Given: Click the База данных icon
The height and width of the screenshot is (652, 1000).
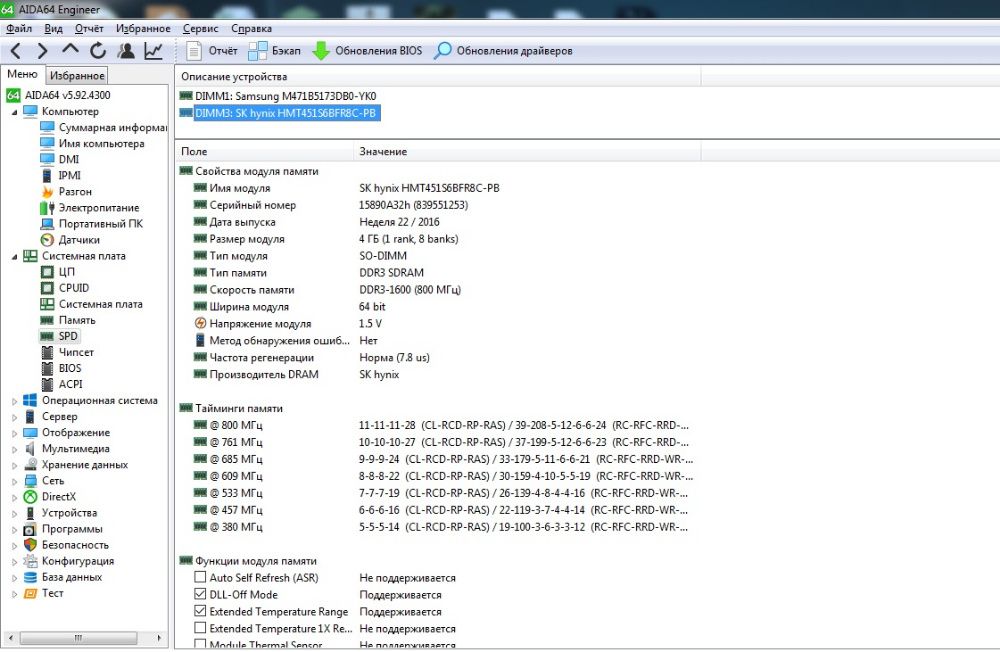Looking at the screenshot, I should (x=30, y=577).
